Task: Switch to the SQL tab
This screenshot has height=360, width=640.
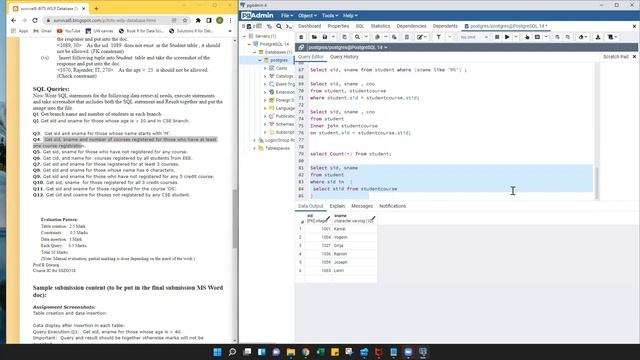Action: (360, 26)
